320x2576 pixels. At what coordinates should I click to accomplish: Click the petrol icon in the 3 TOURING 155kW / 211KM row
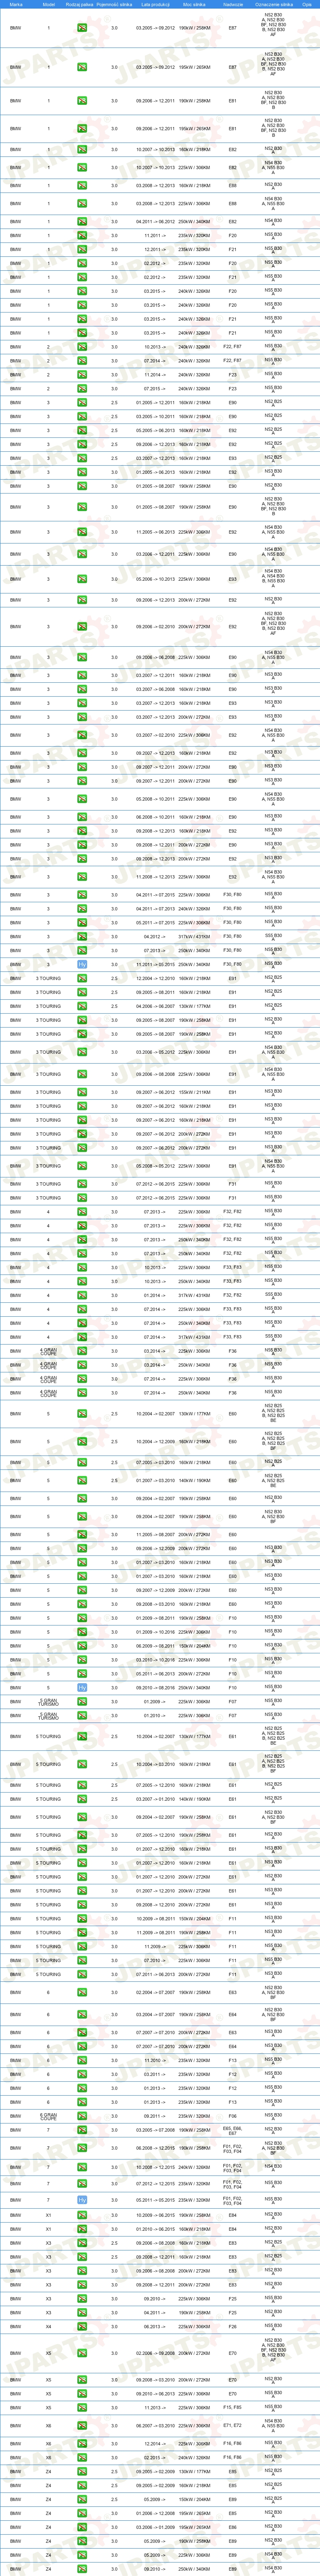coord(82,1092)
